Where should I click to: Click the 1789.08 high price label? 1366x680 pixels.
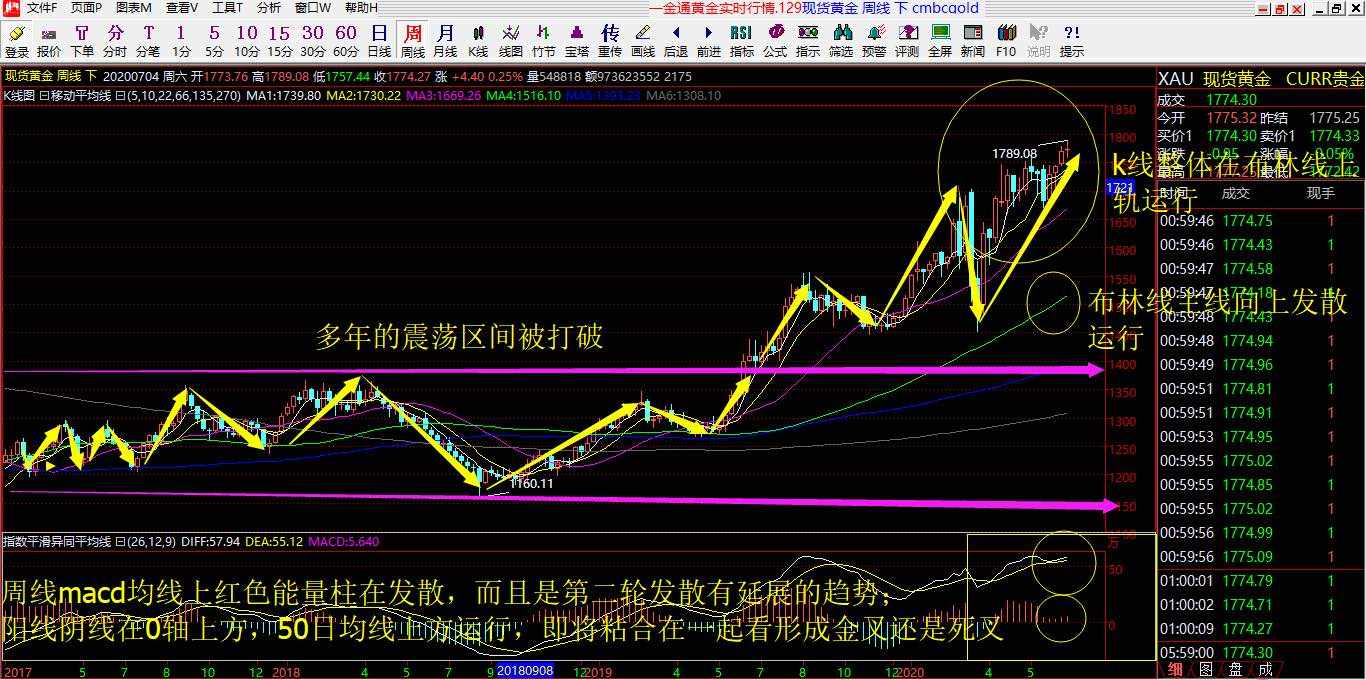[x=1014, y=153]
